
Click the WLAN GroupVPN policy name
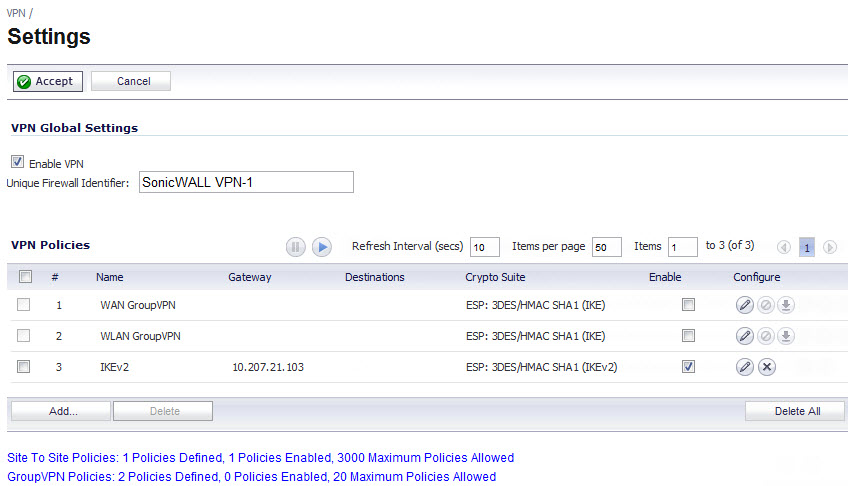point(141,336)
